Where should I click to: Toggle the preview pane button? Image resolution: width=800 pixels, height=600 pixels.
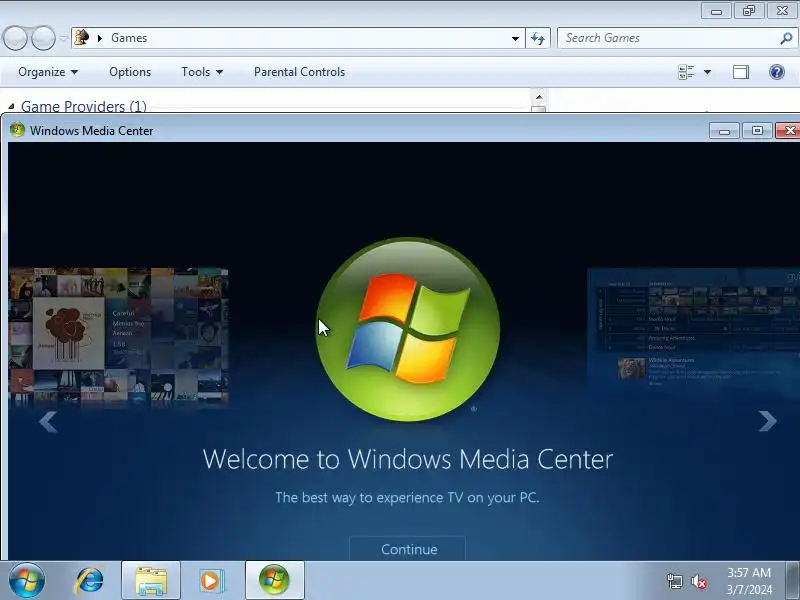tap(741, 72)
